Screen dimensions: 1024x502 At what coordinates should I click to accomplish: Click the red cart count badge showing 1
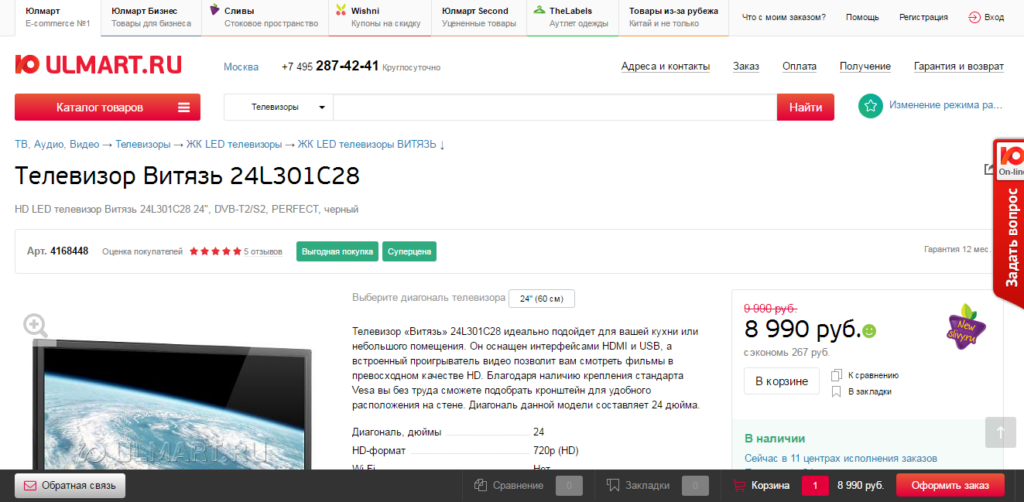816,486
